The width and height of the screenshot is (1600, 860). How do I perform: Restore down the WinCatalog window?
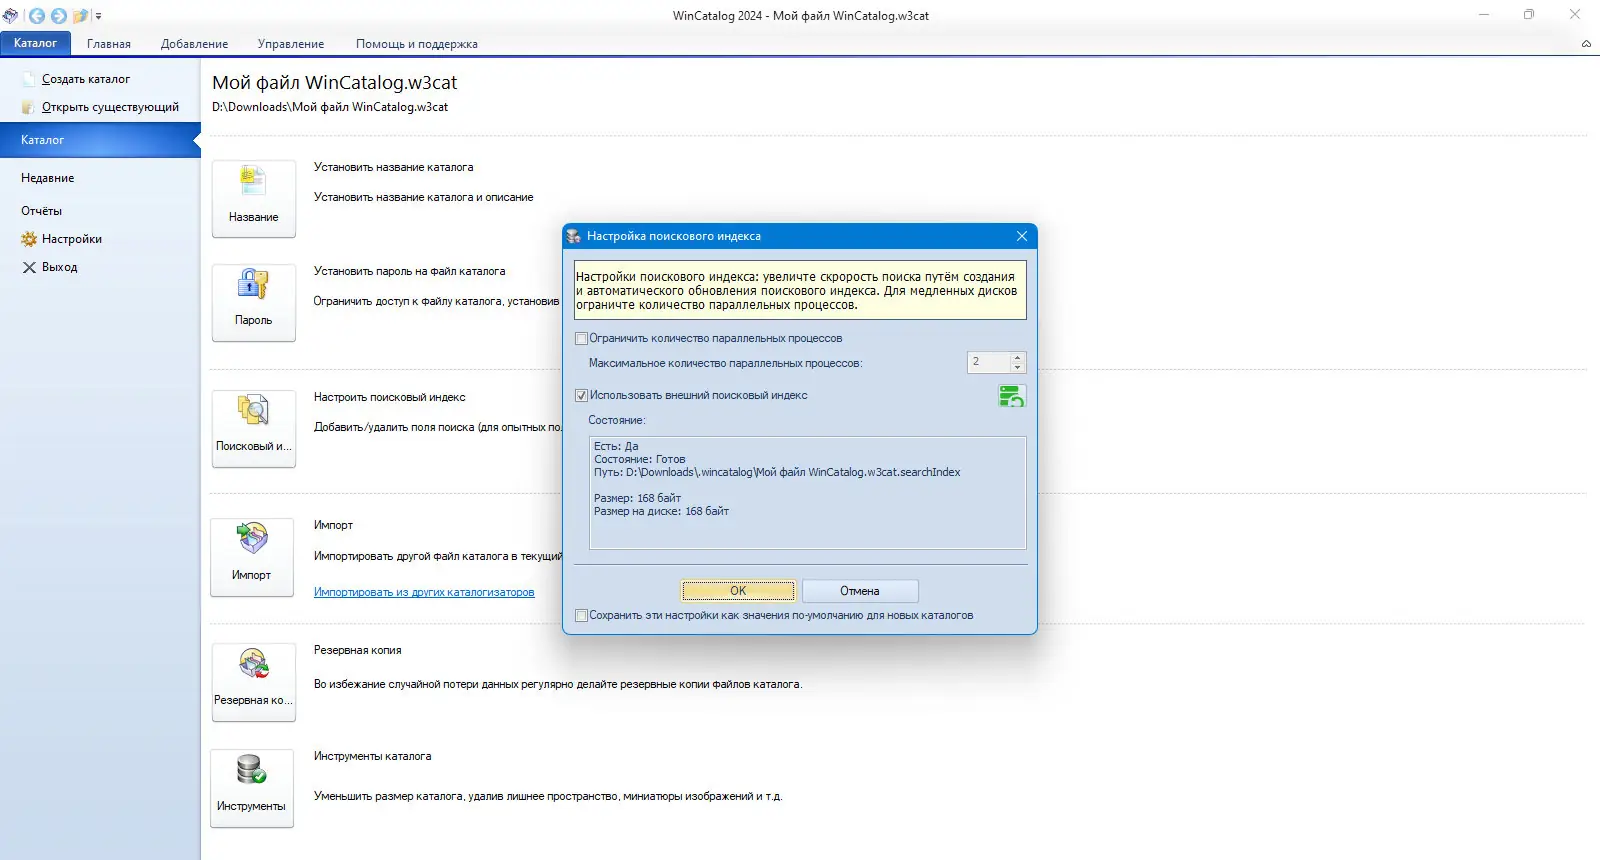(1529, 15)
